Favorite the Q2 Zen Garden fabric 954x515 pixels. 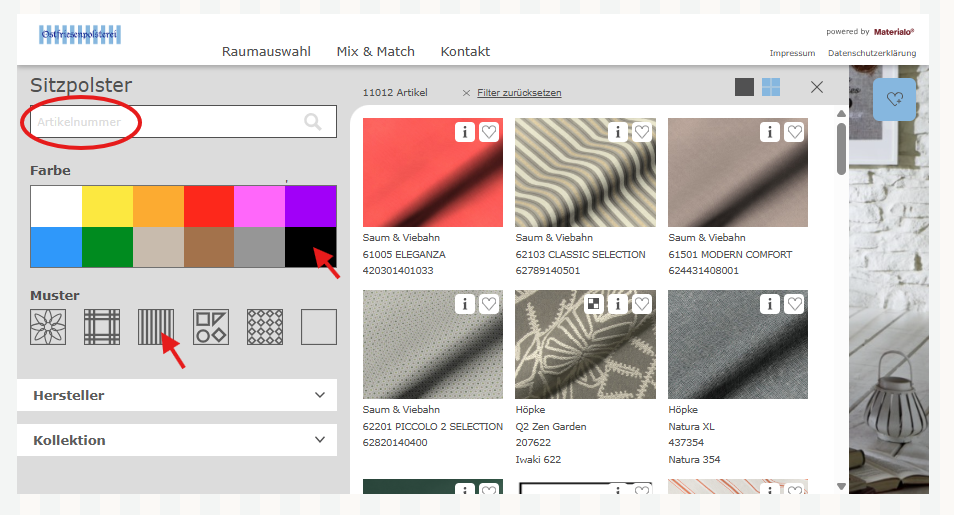click(642, 304)
